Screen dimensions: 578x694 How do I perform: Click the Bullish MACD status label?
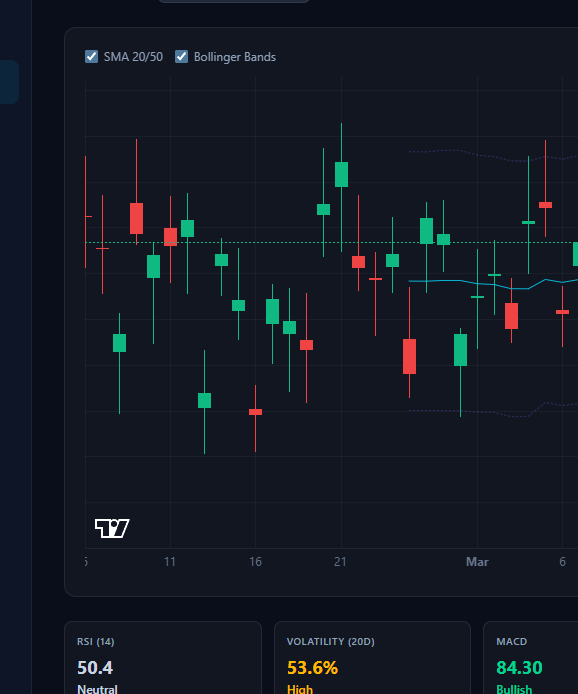(x=514, y=689)
